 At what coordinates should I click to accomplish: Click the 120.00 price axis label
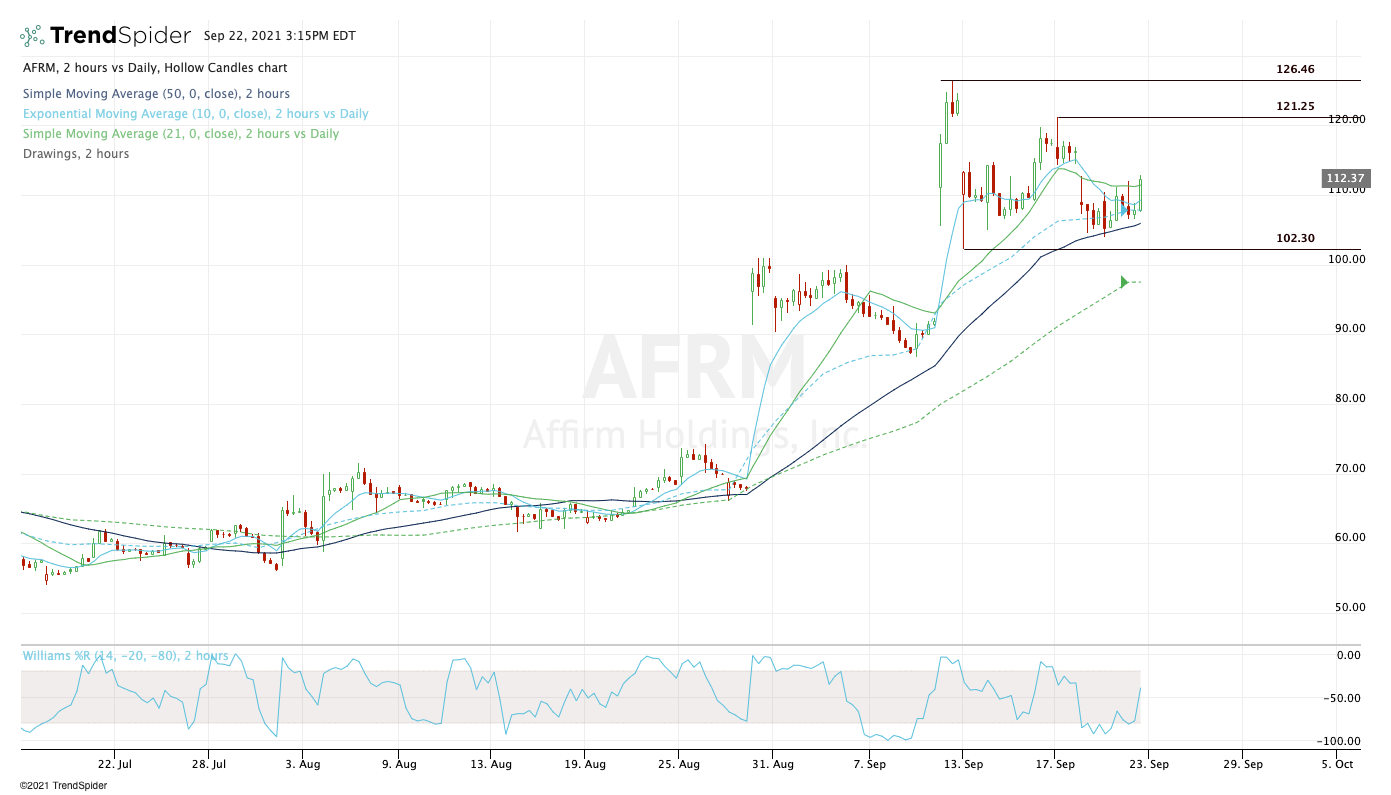tap(1346, 119)
